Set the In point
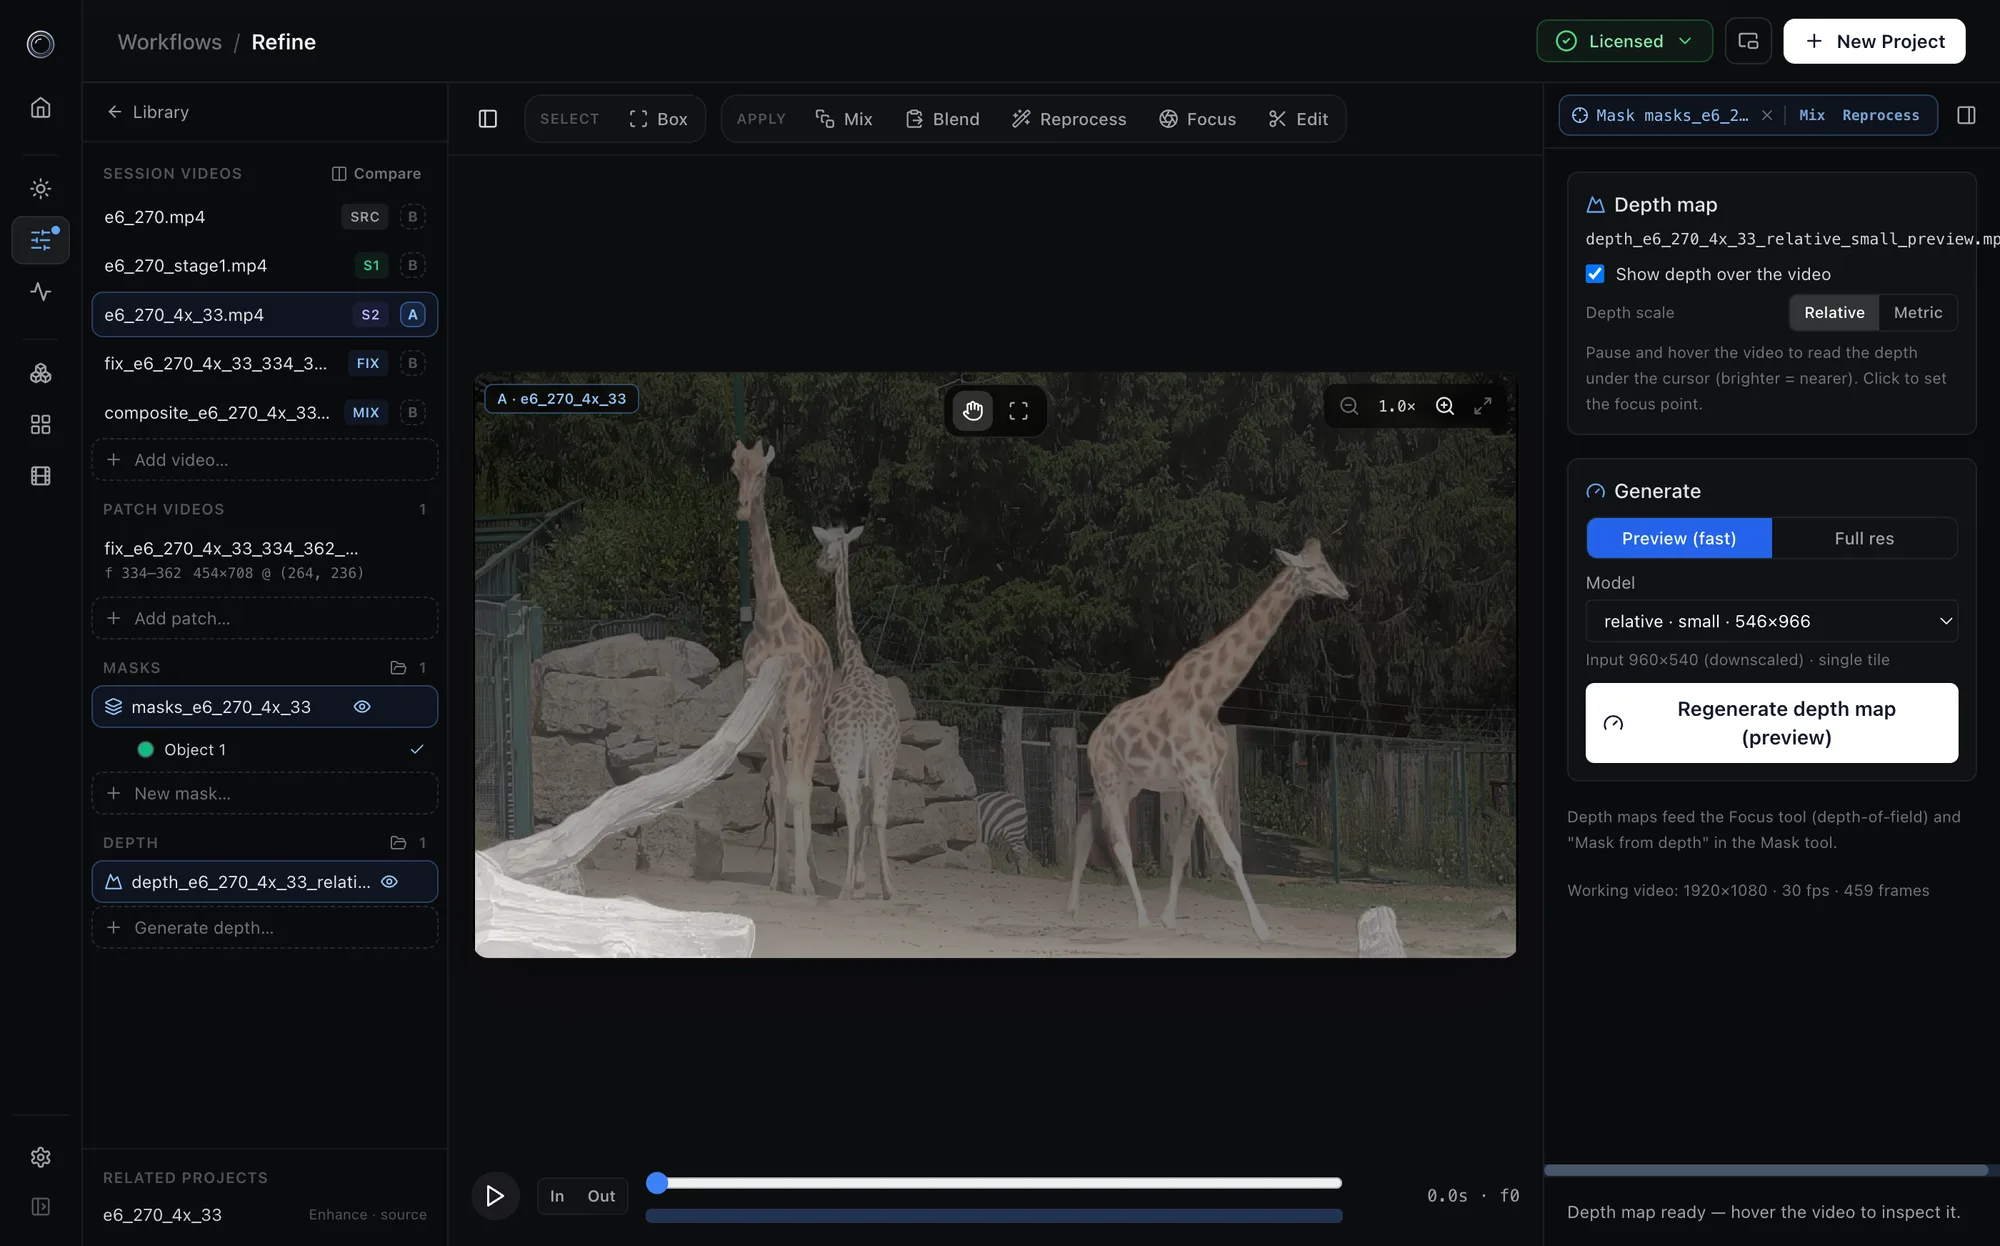 tap(557, 1196)
